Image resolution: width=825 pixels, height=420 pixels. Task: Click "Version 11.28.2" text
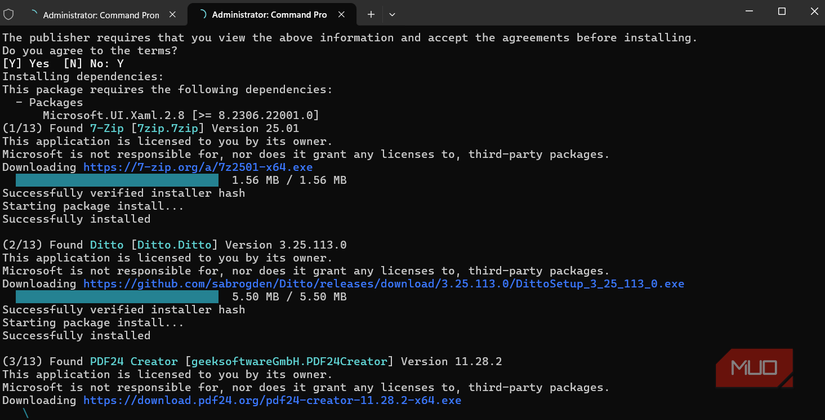pos(451,362)
